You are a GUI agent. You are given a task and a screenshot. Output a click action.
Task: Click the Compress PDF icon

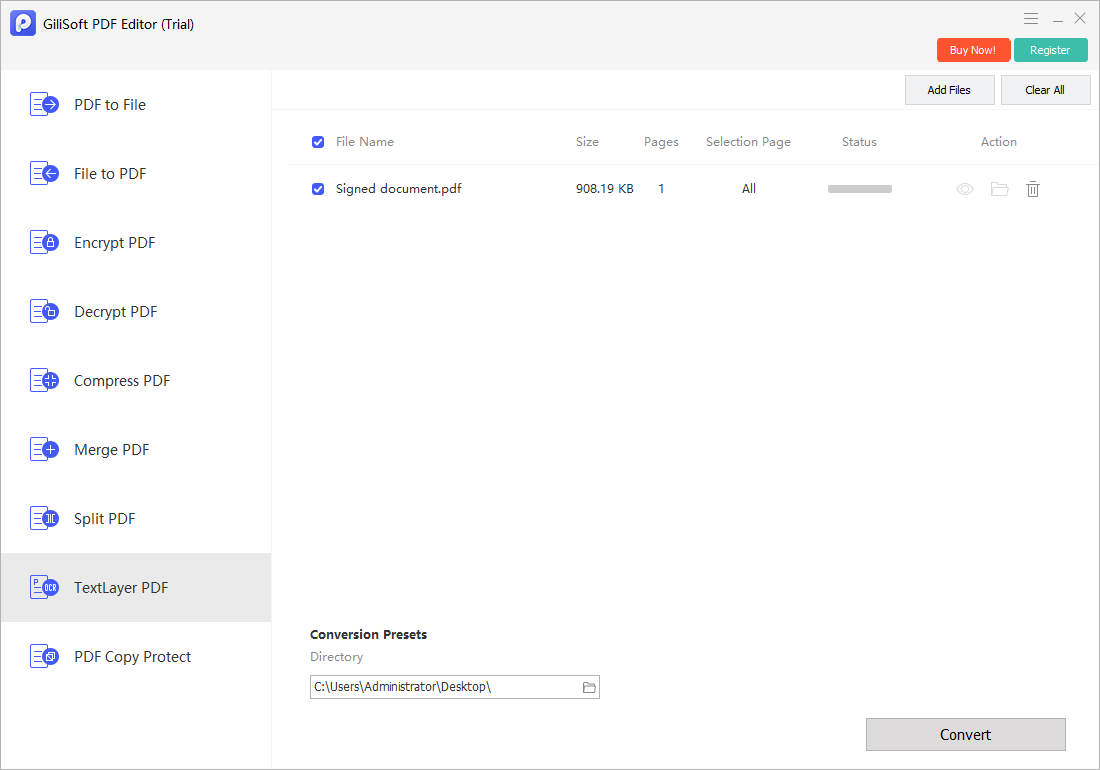(x=44, y=380)
